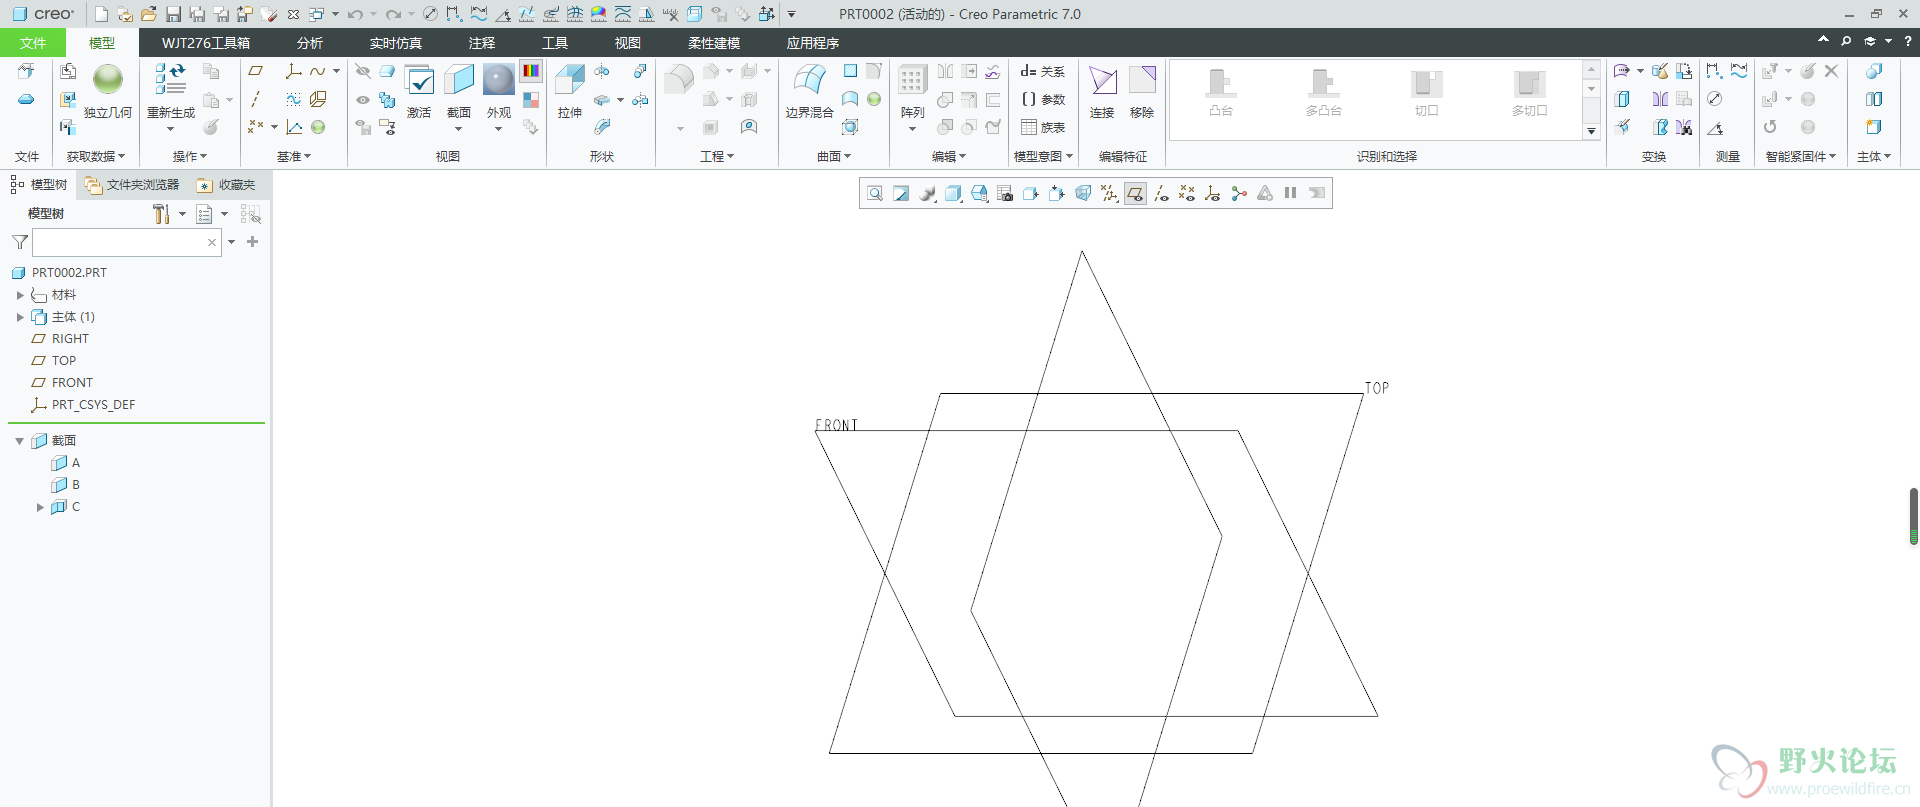Screen dimensions: 1920x807
Task: Create a new file from quick access toolbar
Action: (101, 14)
